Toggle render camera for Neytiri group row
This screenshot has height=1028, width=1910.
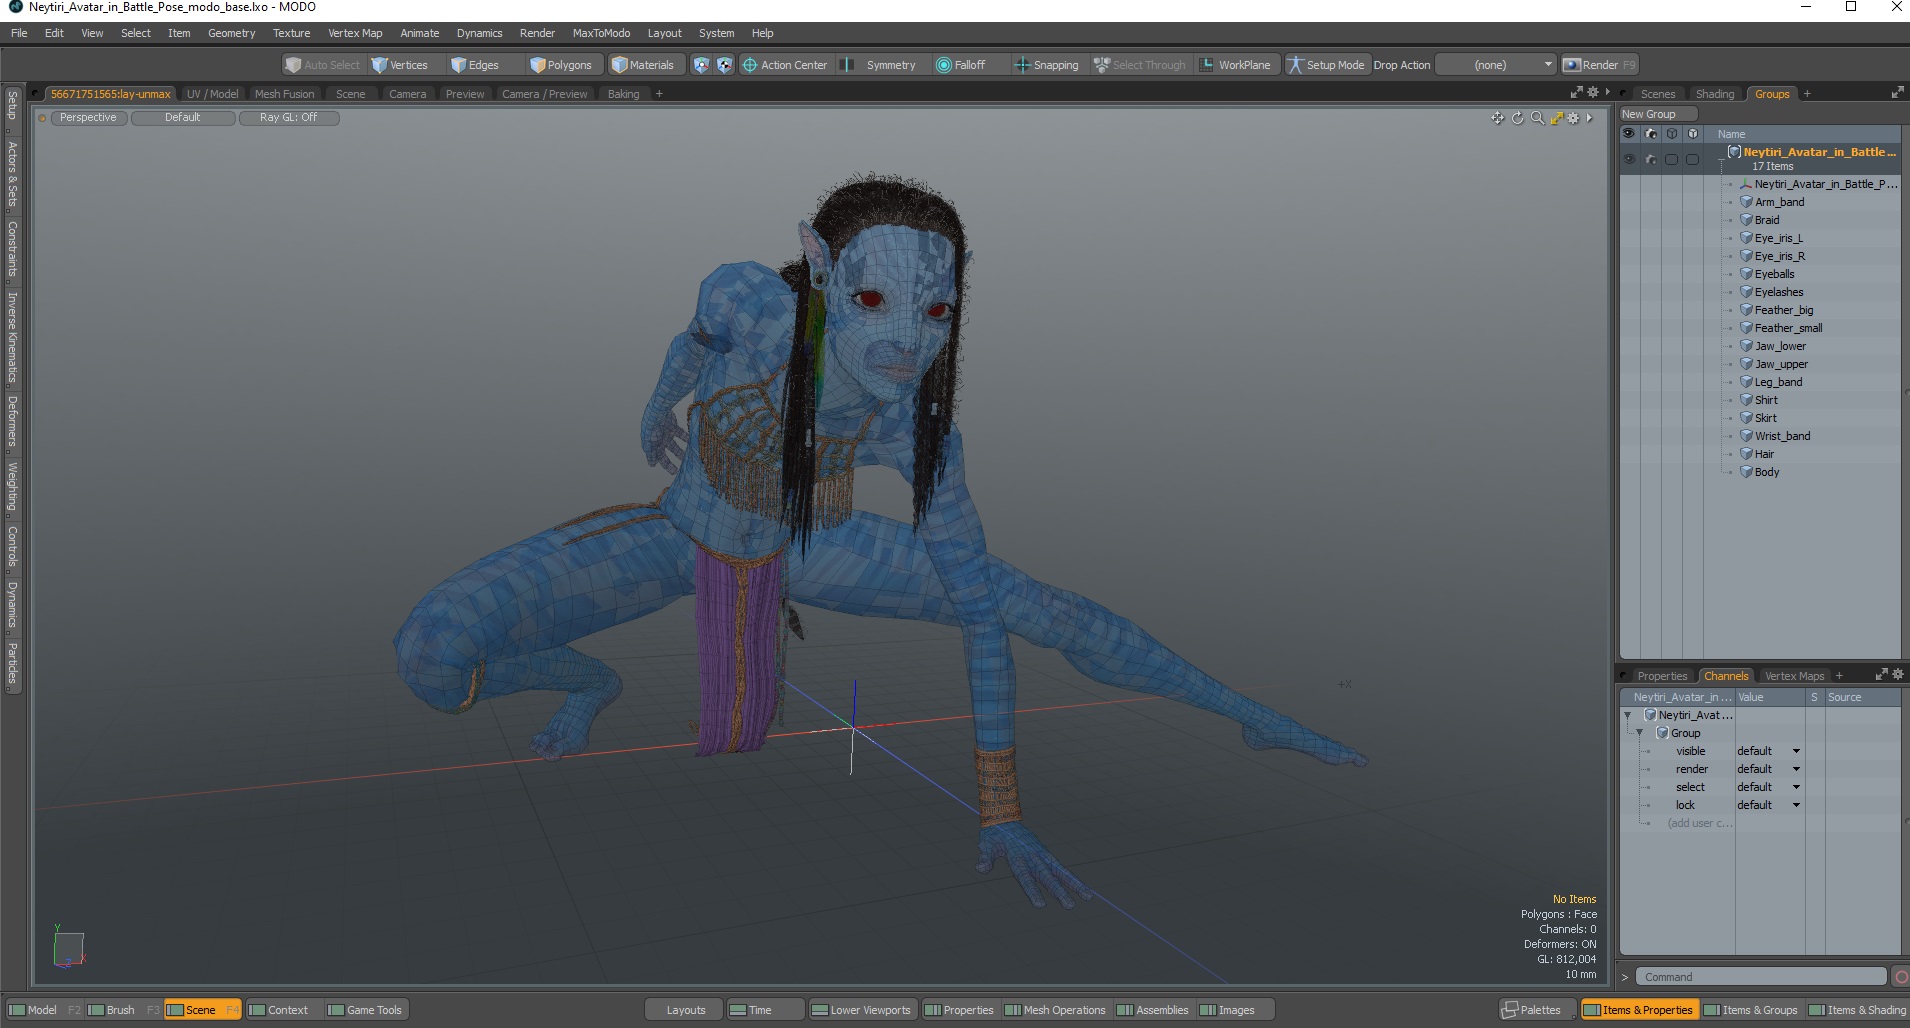coord(1651,159)
